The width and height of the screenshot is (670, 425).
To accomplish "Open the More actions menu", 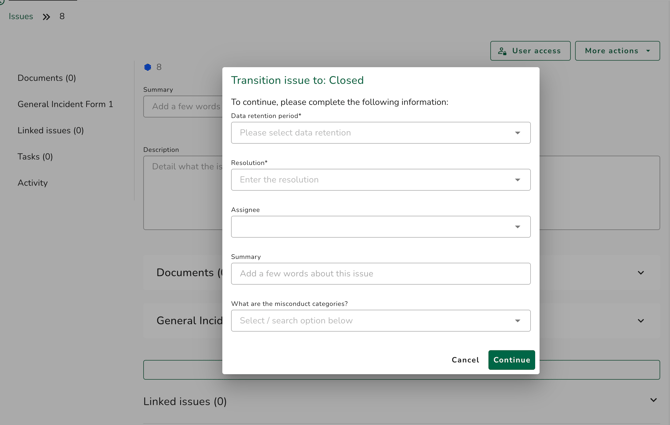I will tap(617, 51).
